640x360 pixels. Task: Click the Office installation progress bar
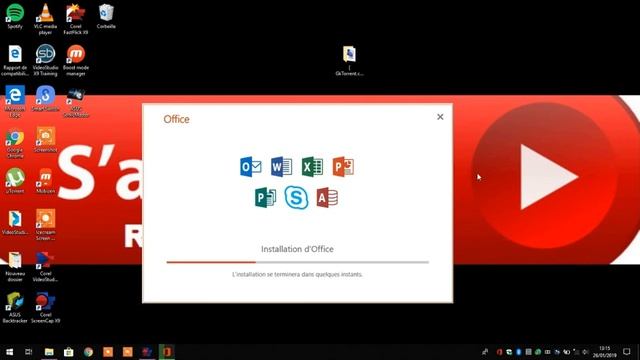pyautogui.click(x=298, y=262)
